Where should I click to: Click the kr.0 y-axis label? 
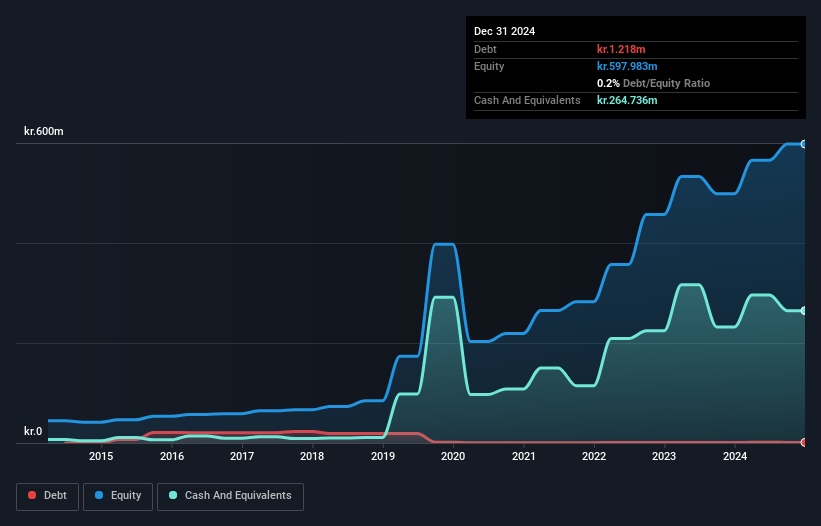click(33, 432)
